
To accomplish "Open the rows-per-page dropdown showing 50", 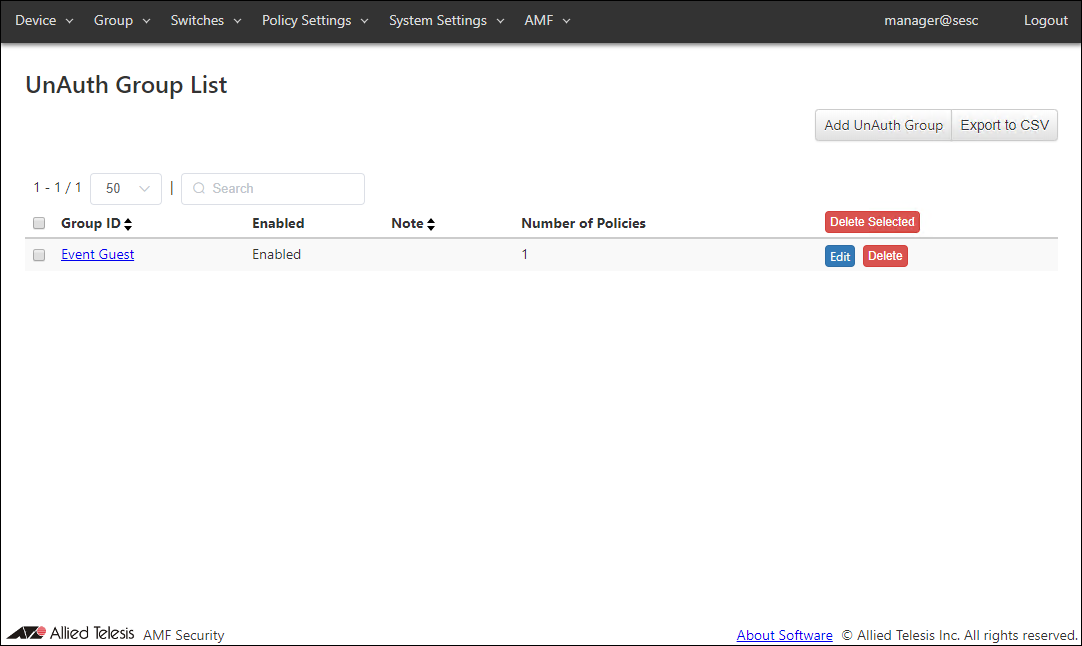I will pos(126,189).
